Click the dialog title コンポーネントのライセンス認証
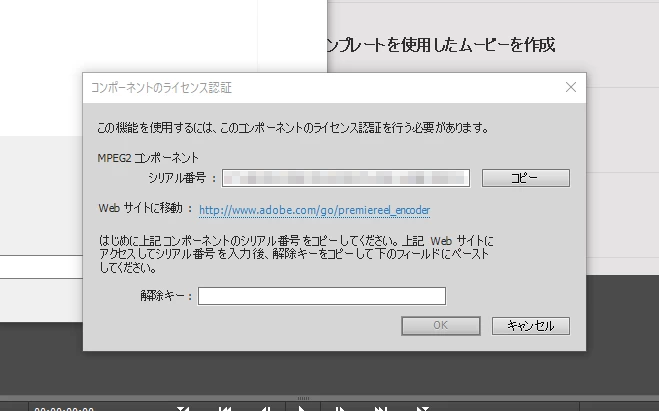 pyautogui.click(x=161, y=87)
